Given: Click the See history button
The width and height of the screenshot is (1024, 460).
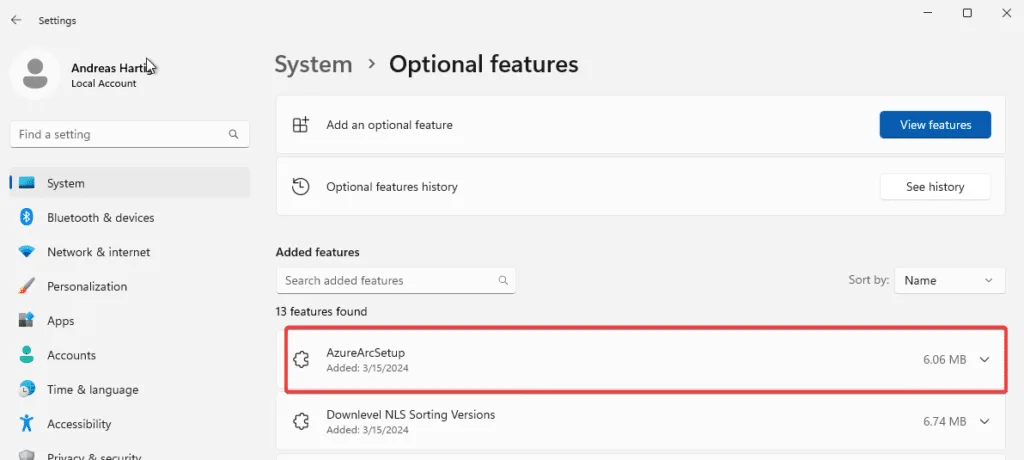Looking at the screenshot, I should tap(935, 187).
